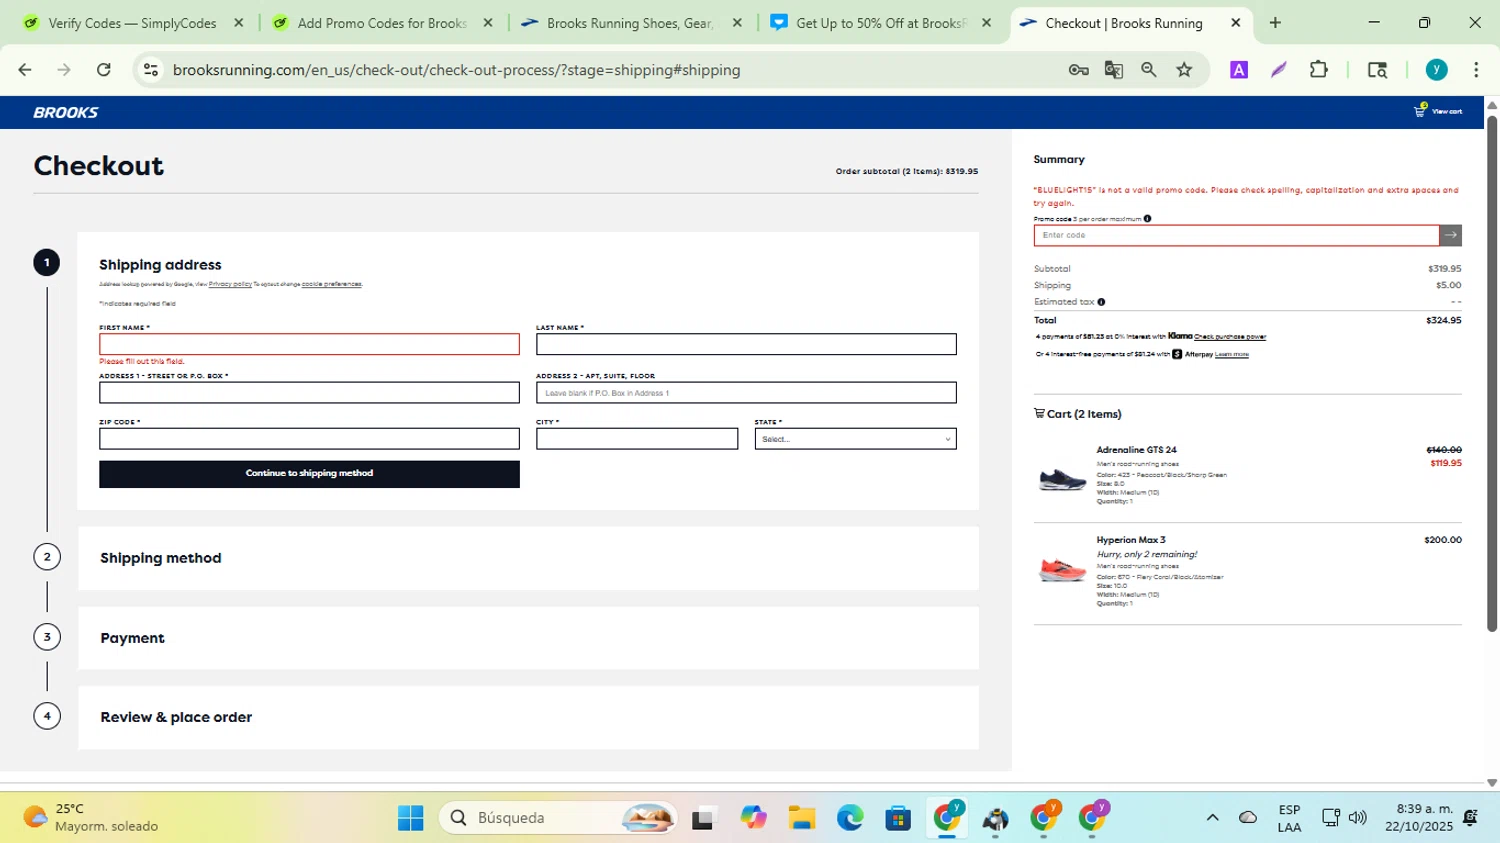Open the Privacy policy link
The height and width of the screenshot is (843, 1500).
pos(230,284)
